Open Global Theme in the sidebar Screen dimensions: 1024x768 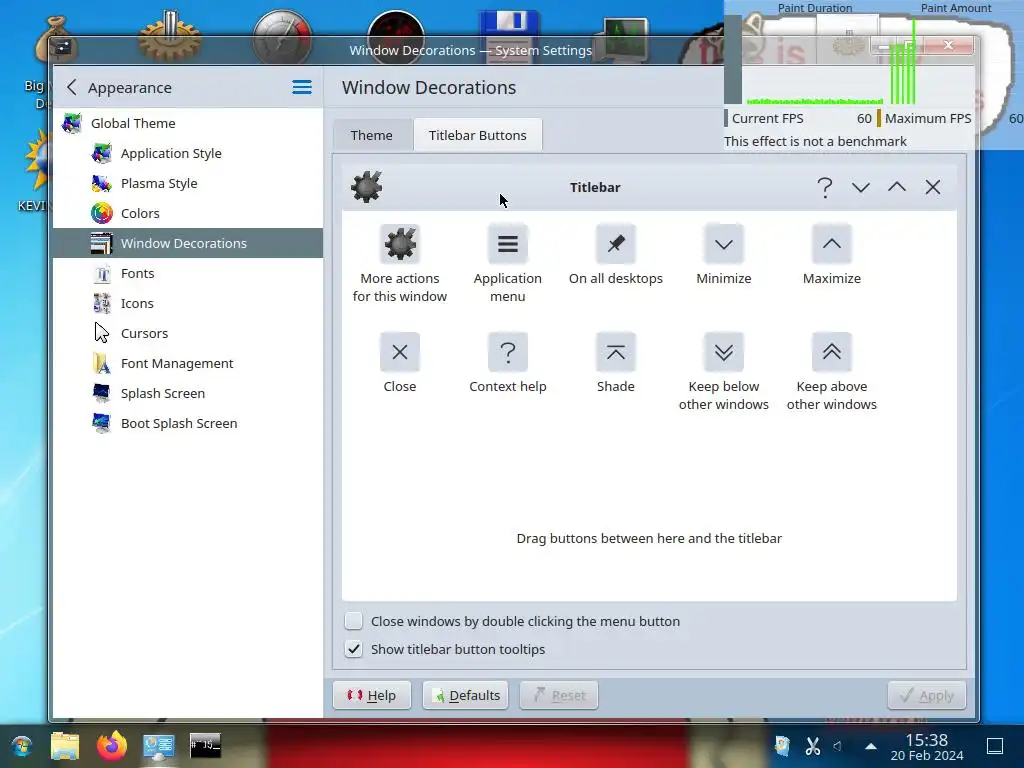coord(188,123)
